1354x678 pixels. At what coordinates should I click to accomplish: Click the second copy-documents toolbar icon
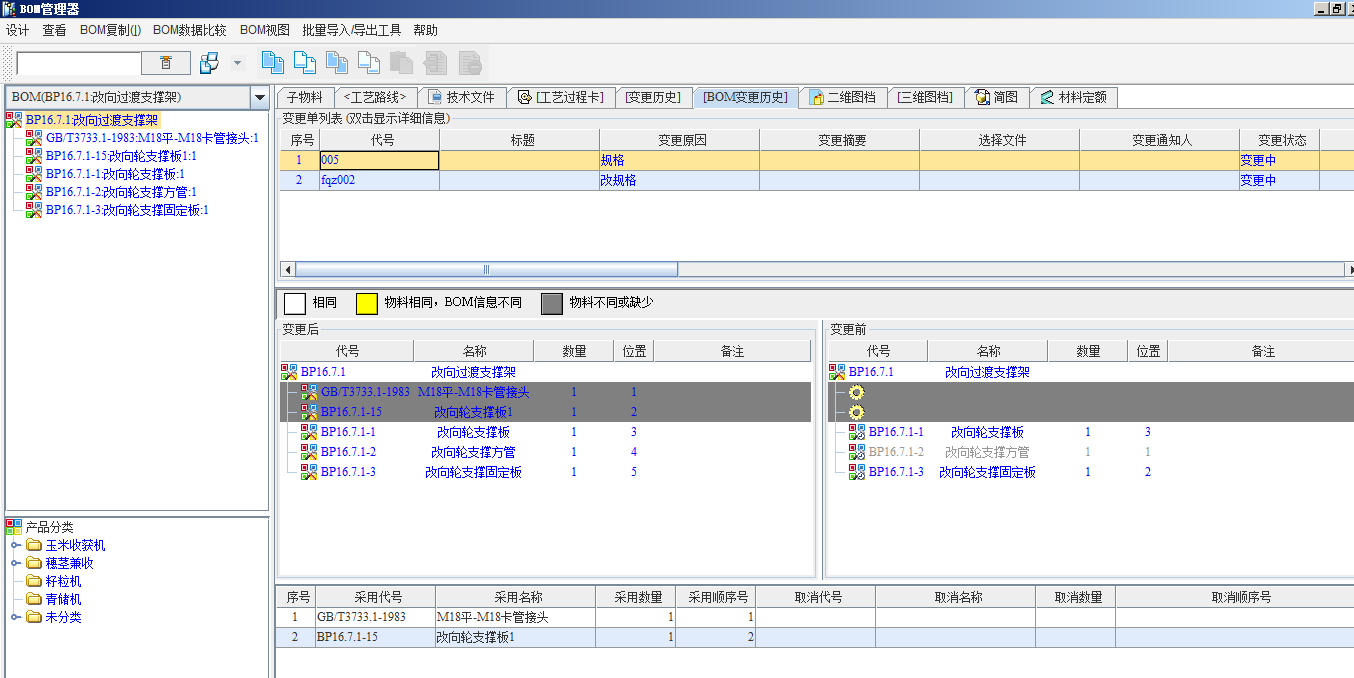pos(304,63)
